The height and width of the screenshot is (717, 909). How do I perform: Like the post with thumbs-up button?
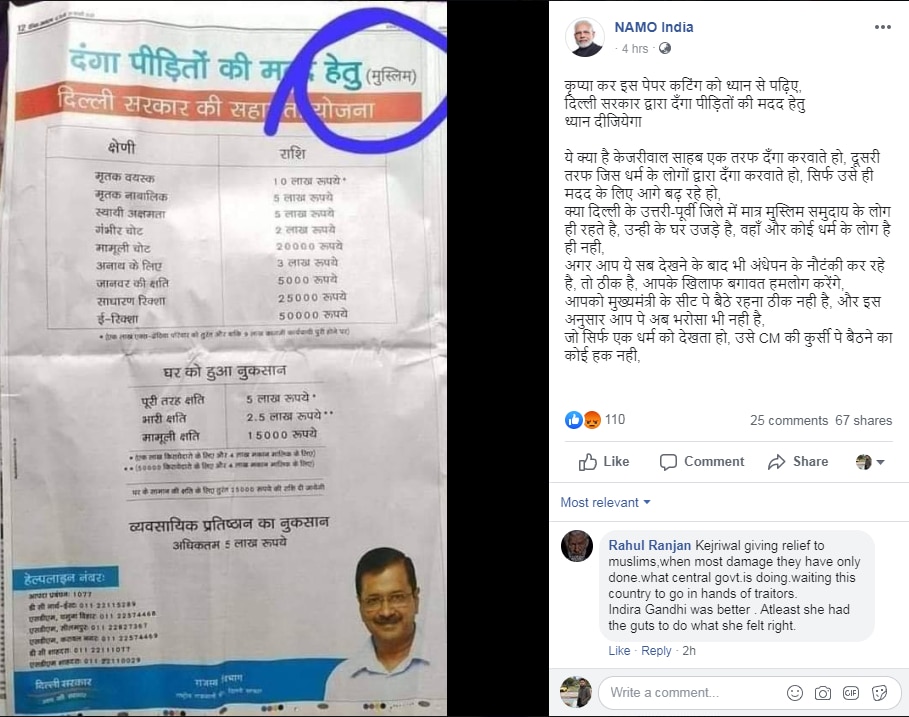pos(603,462)
